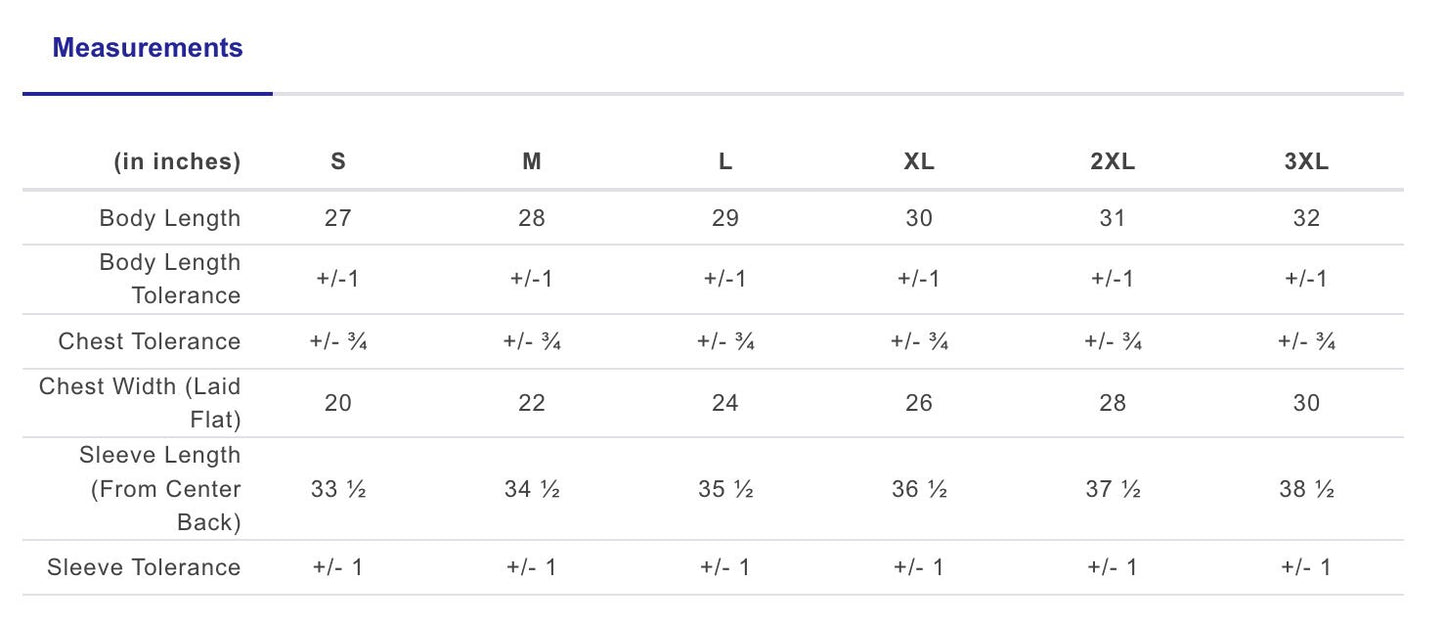Click the Body Length row label

(170, 218)
